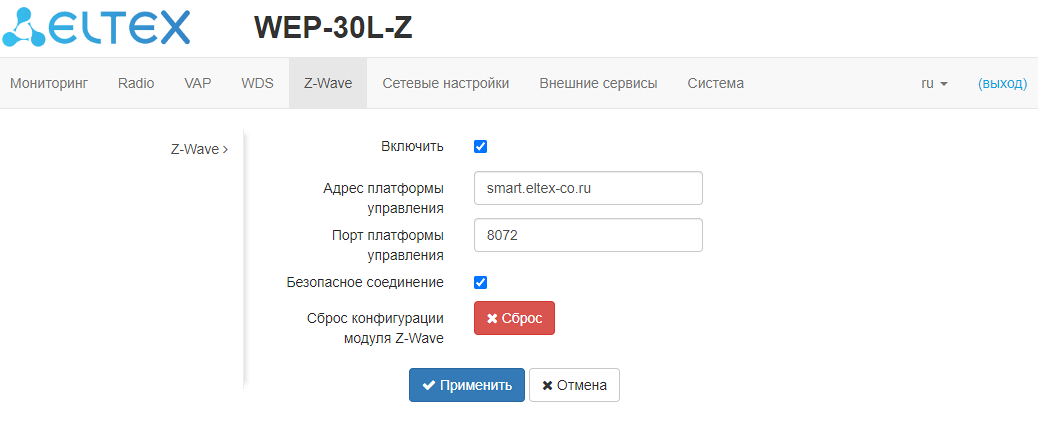The image size is (1038, 442).
Task: Open Сетевые настройки tab
Action: click(x=446, y=84)
